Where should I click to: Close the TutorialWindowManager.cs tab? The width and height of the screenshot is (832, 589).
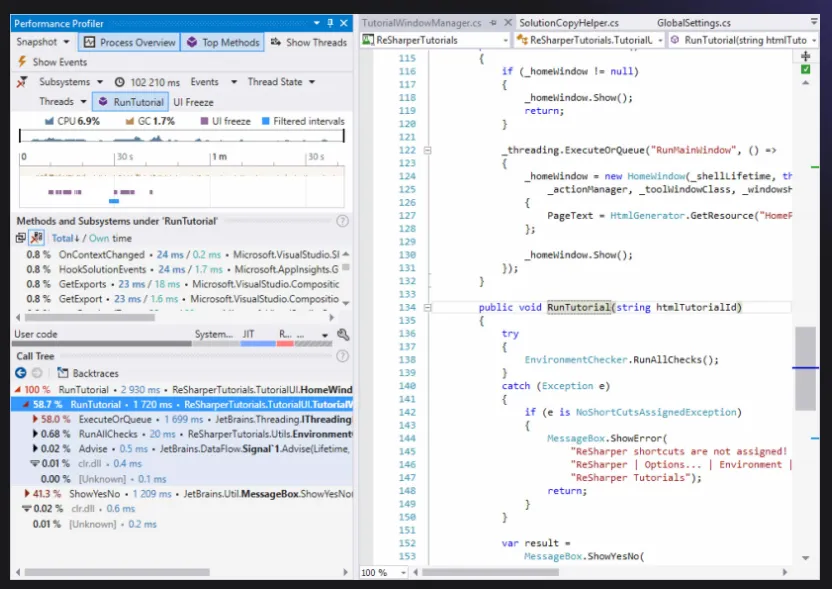click(508, 23)
